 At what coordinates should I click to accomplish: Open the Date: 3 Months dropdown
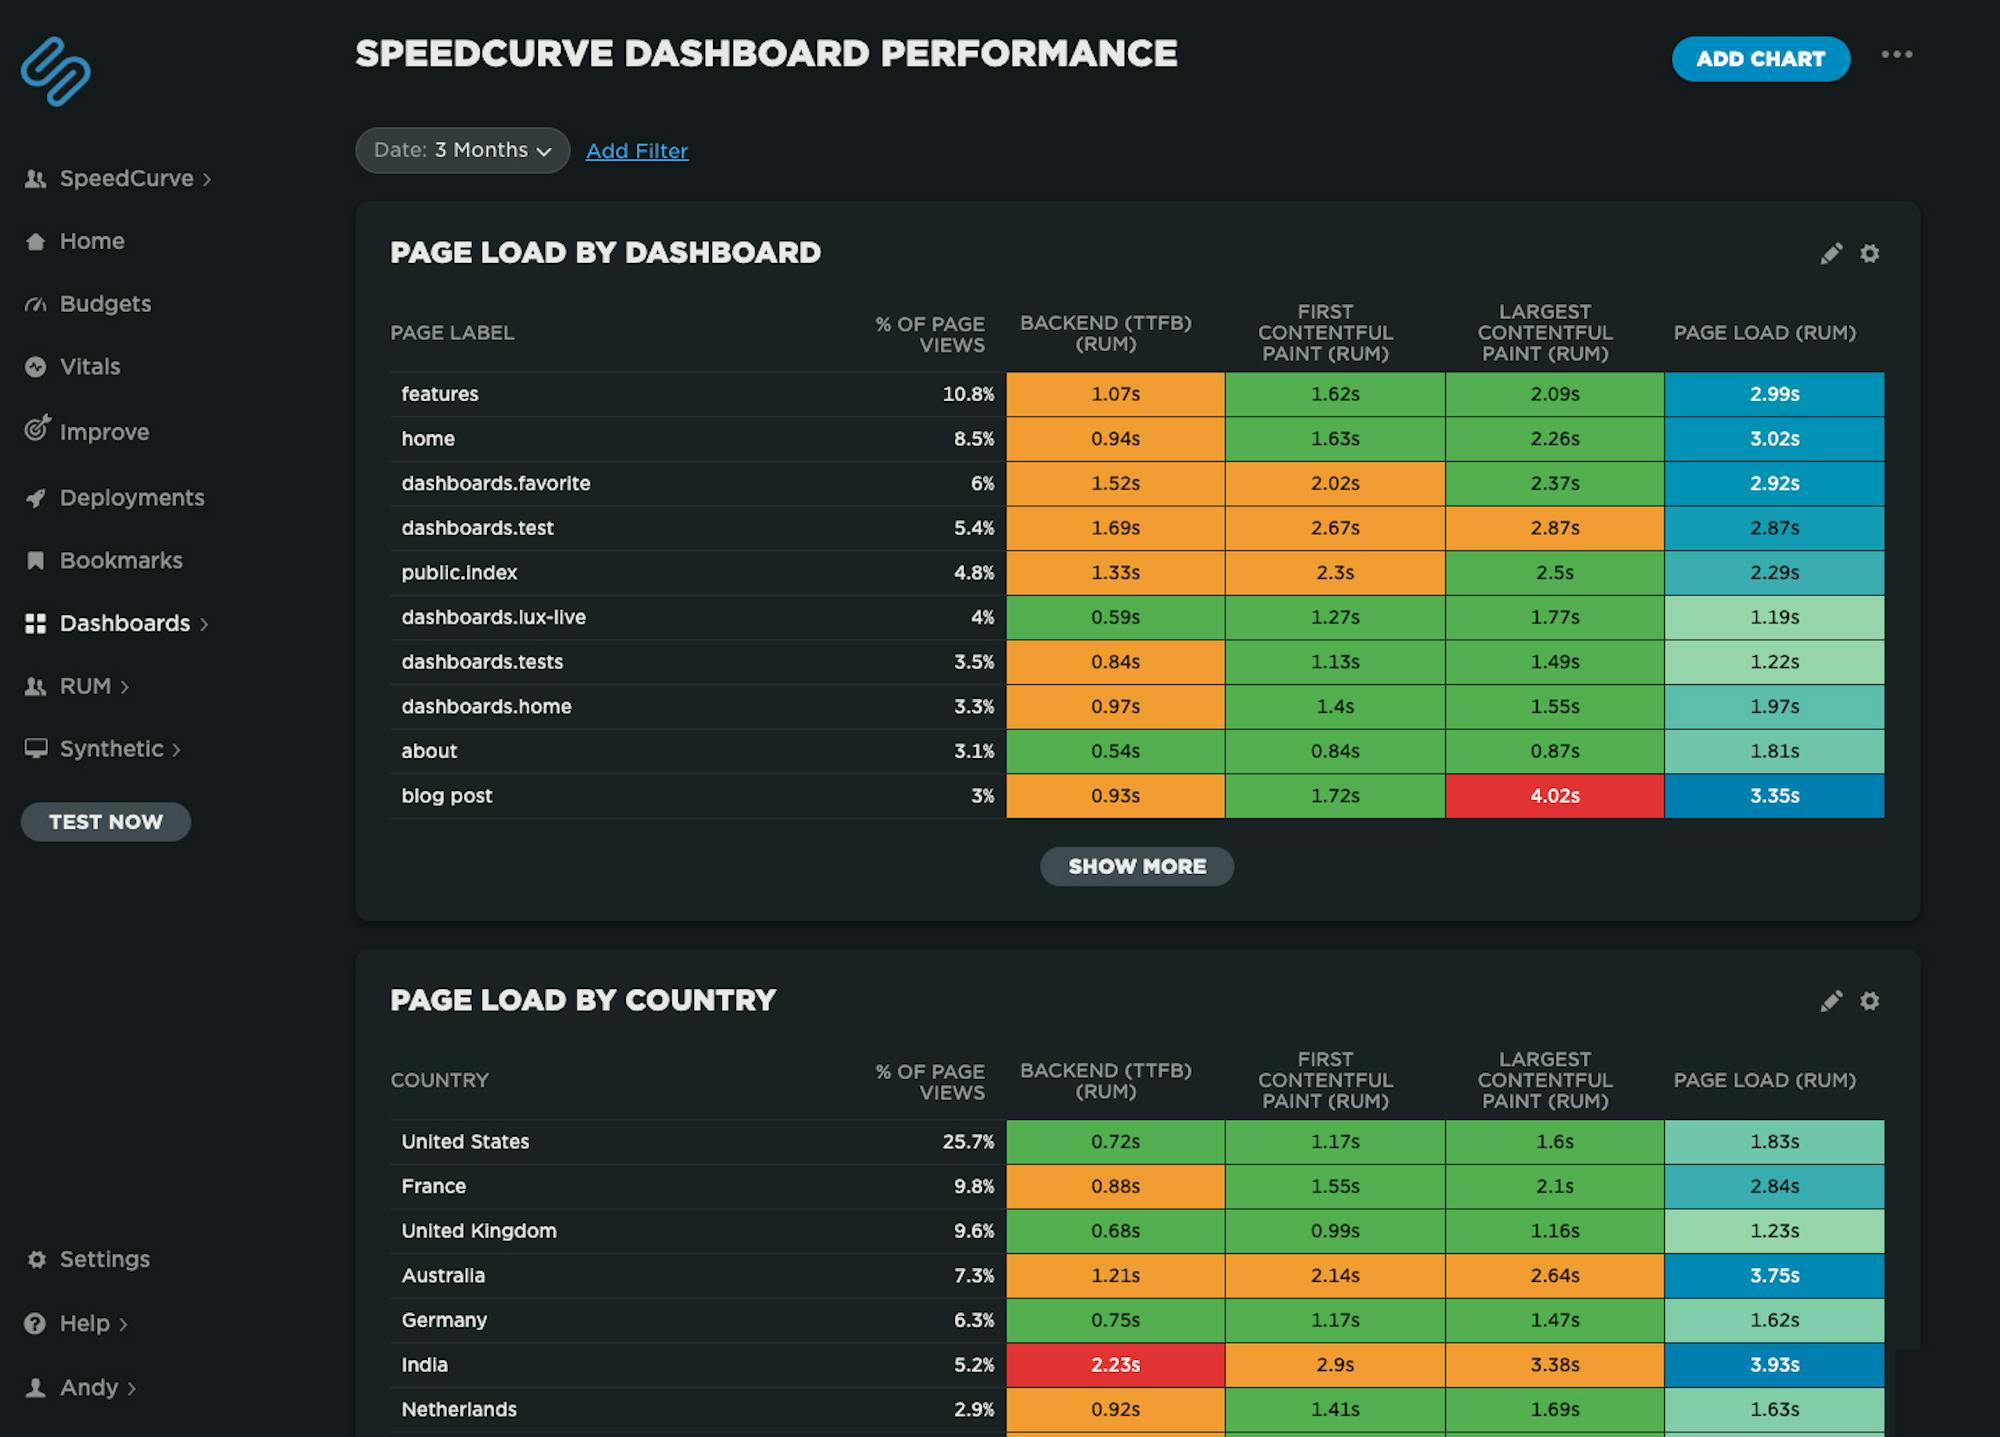(x=462, y=150)
